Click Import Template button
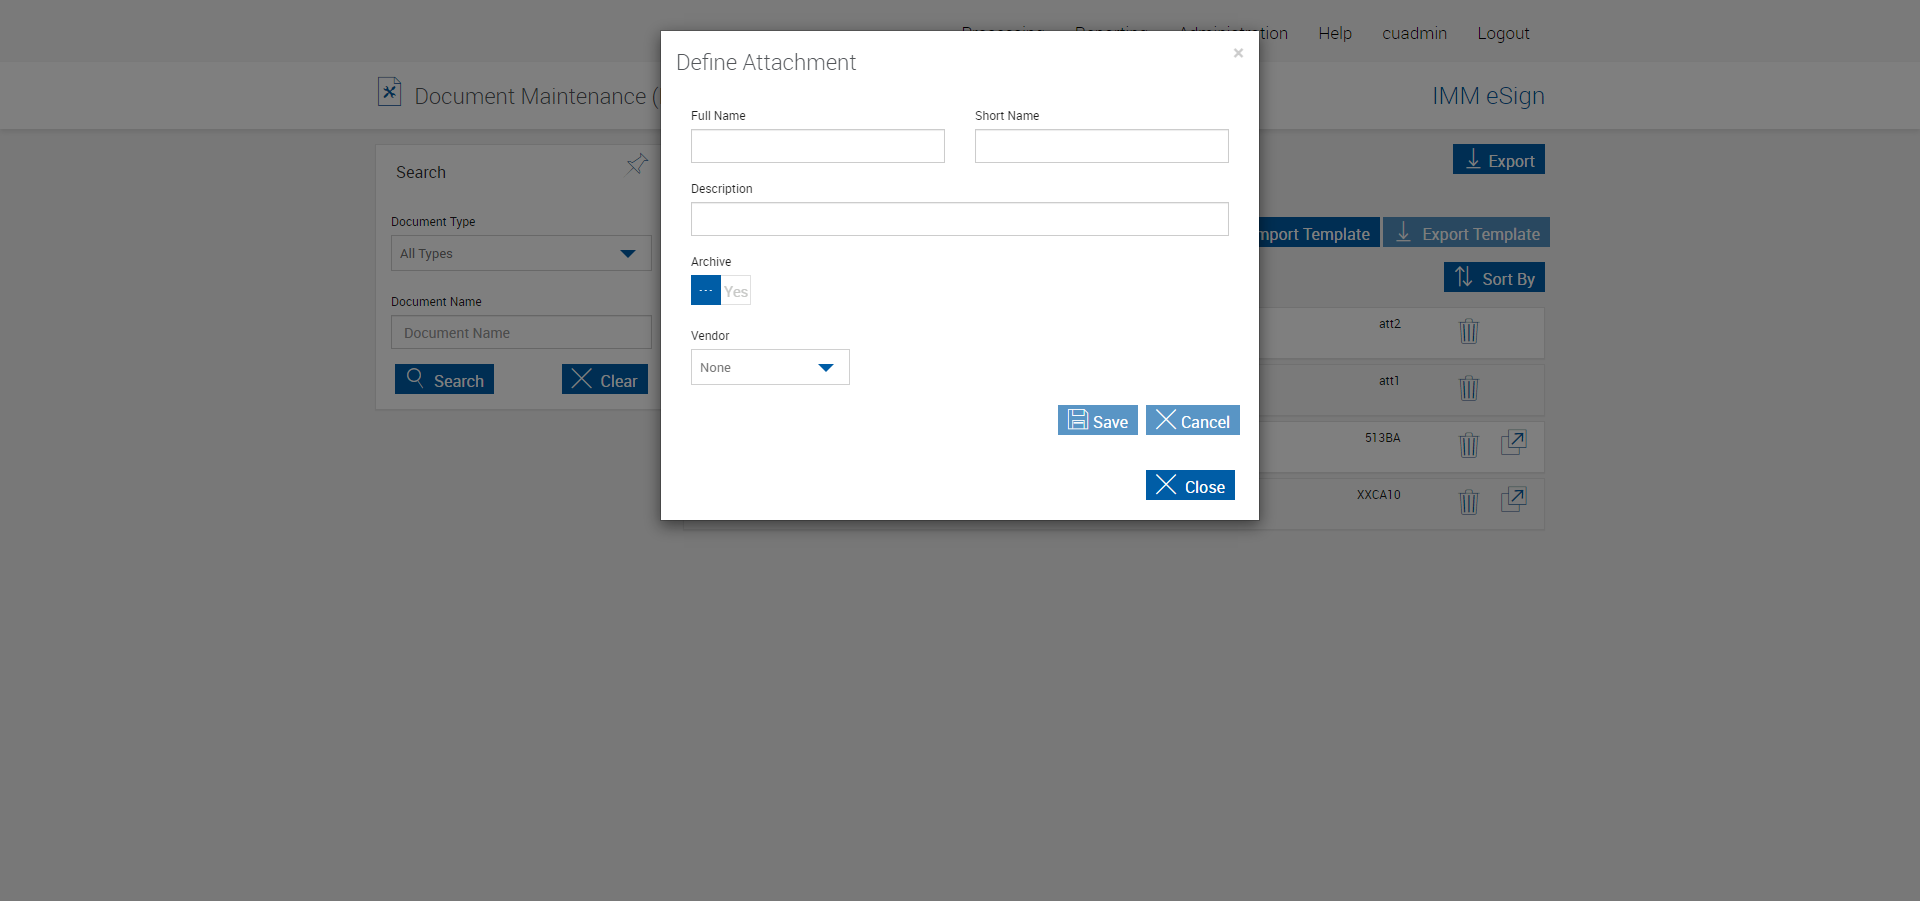Screen dimensions: 1920x901 1318,233
